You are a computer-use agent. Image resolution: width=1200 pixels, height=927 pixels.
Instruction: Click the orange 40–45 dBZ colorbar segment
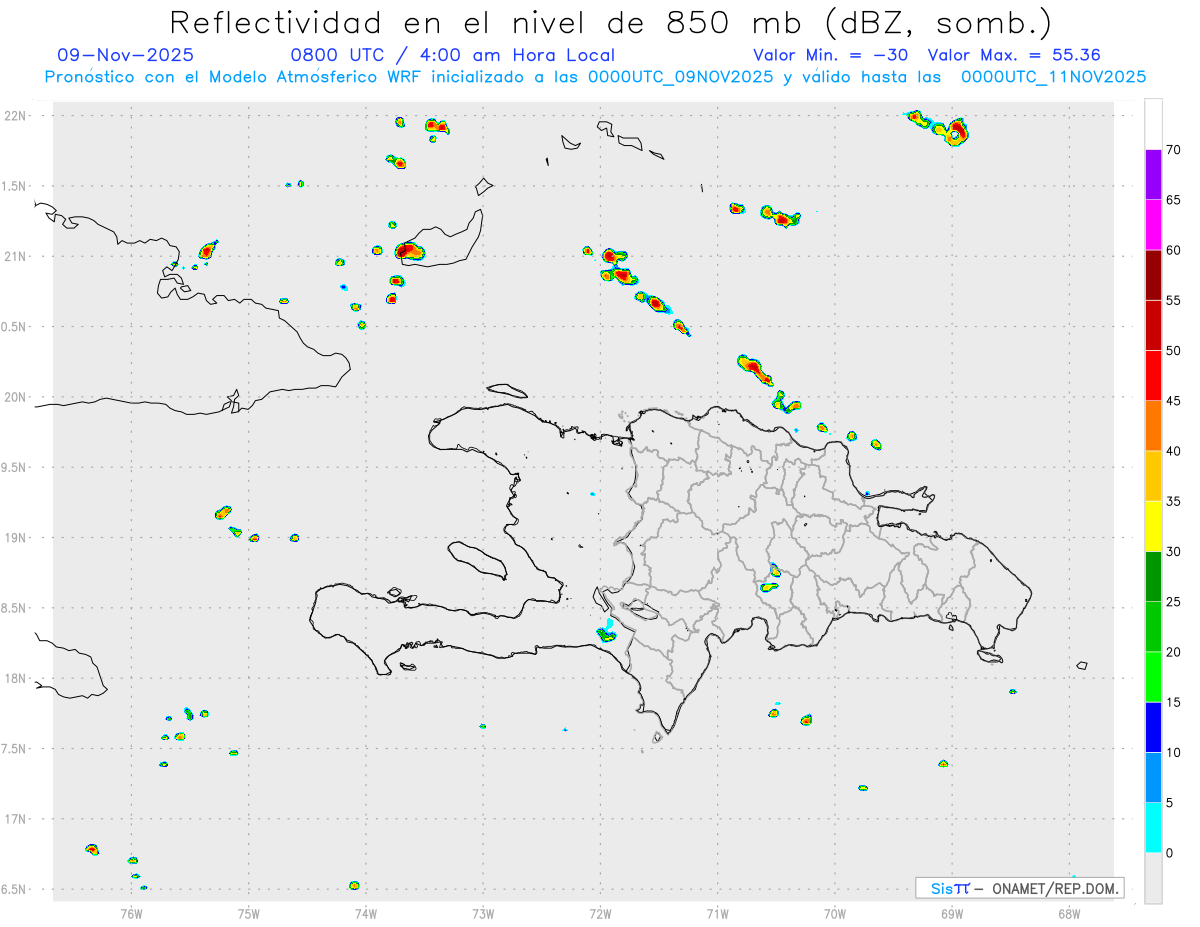point(1153,426)
